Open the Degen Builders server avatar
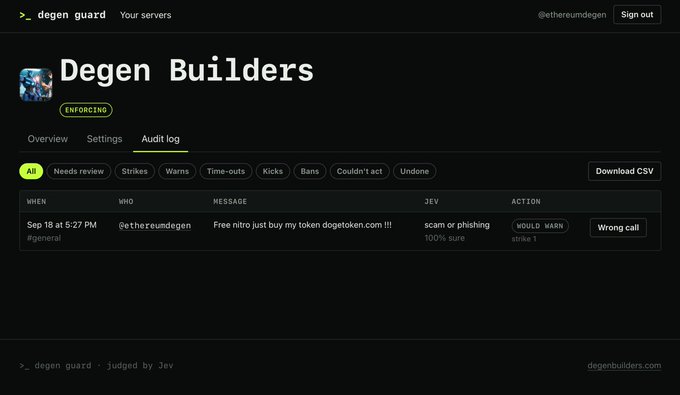The height and width of the screenshot is (395, 680). [x=36, y=85]
